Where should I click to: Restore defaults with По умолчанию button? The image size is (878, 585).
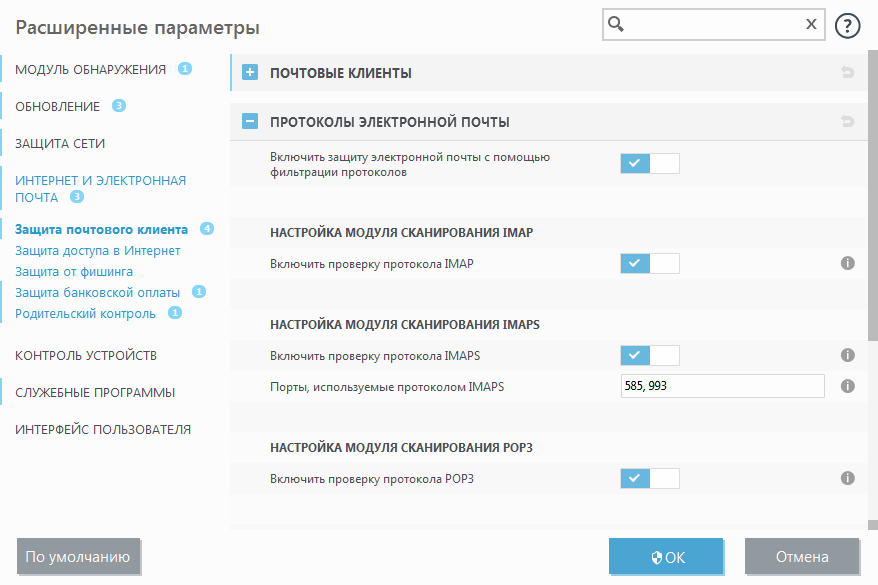(79, 556)
